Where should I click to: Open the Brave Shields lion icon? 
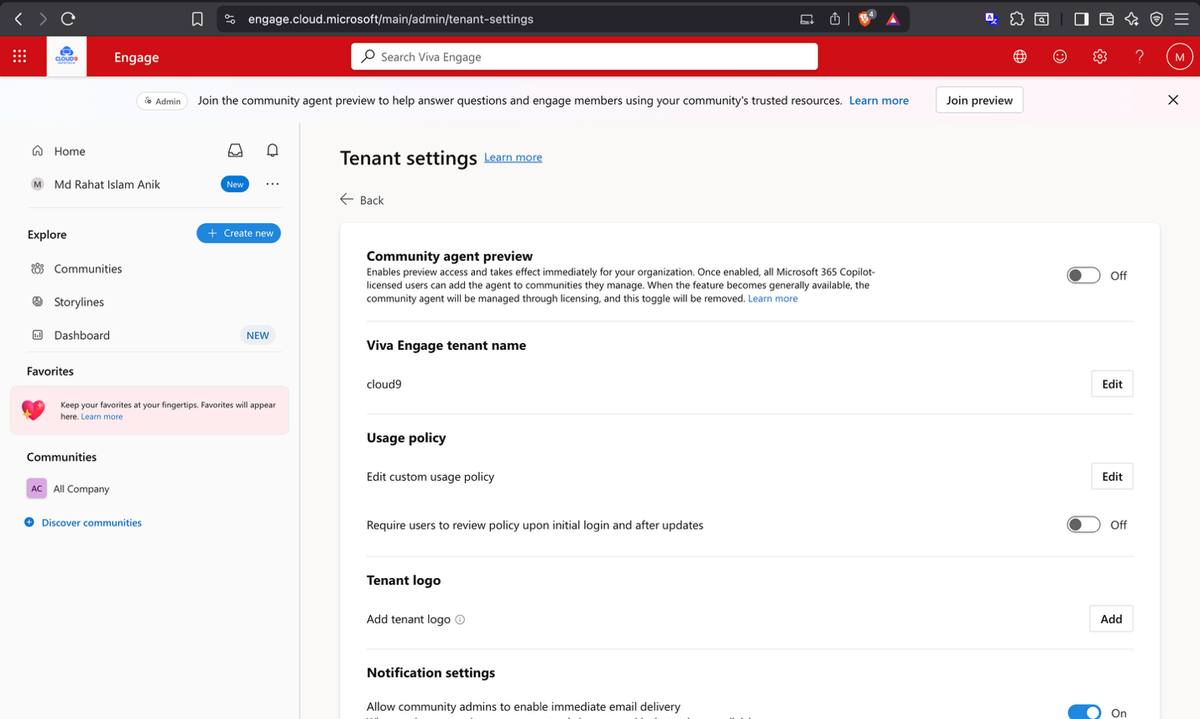tap(867, 18)
